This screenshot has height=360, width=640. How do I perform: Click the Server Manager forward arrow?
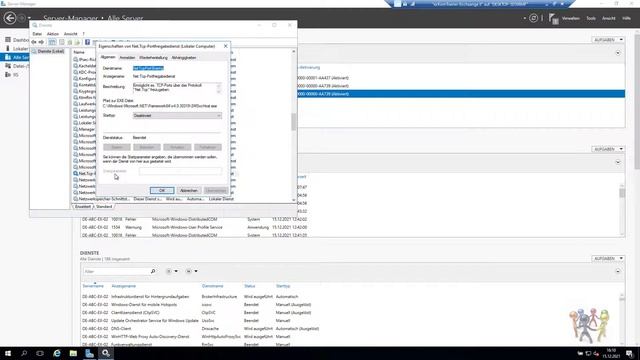coord(22,18)
